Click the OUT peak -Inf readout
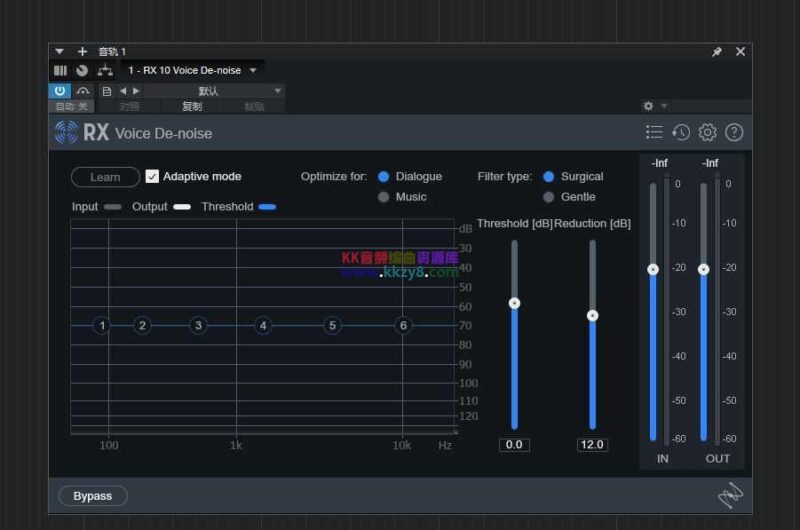This screenshot has width=800, height=530. (x=710, y=163)
